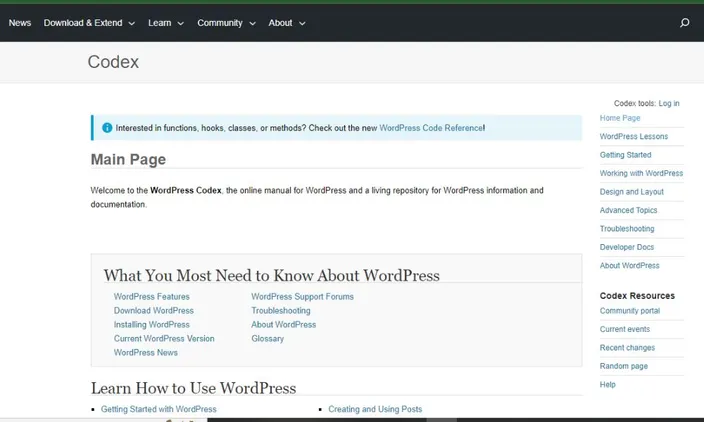704x422 pixels.
Task: Follow the WordPress Code Reference link
Action: tap(431, 128)
